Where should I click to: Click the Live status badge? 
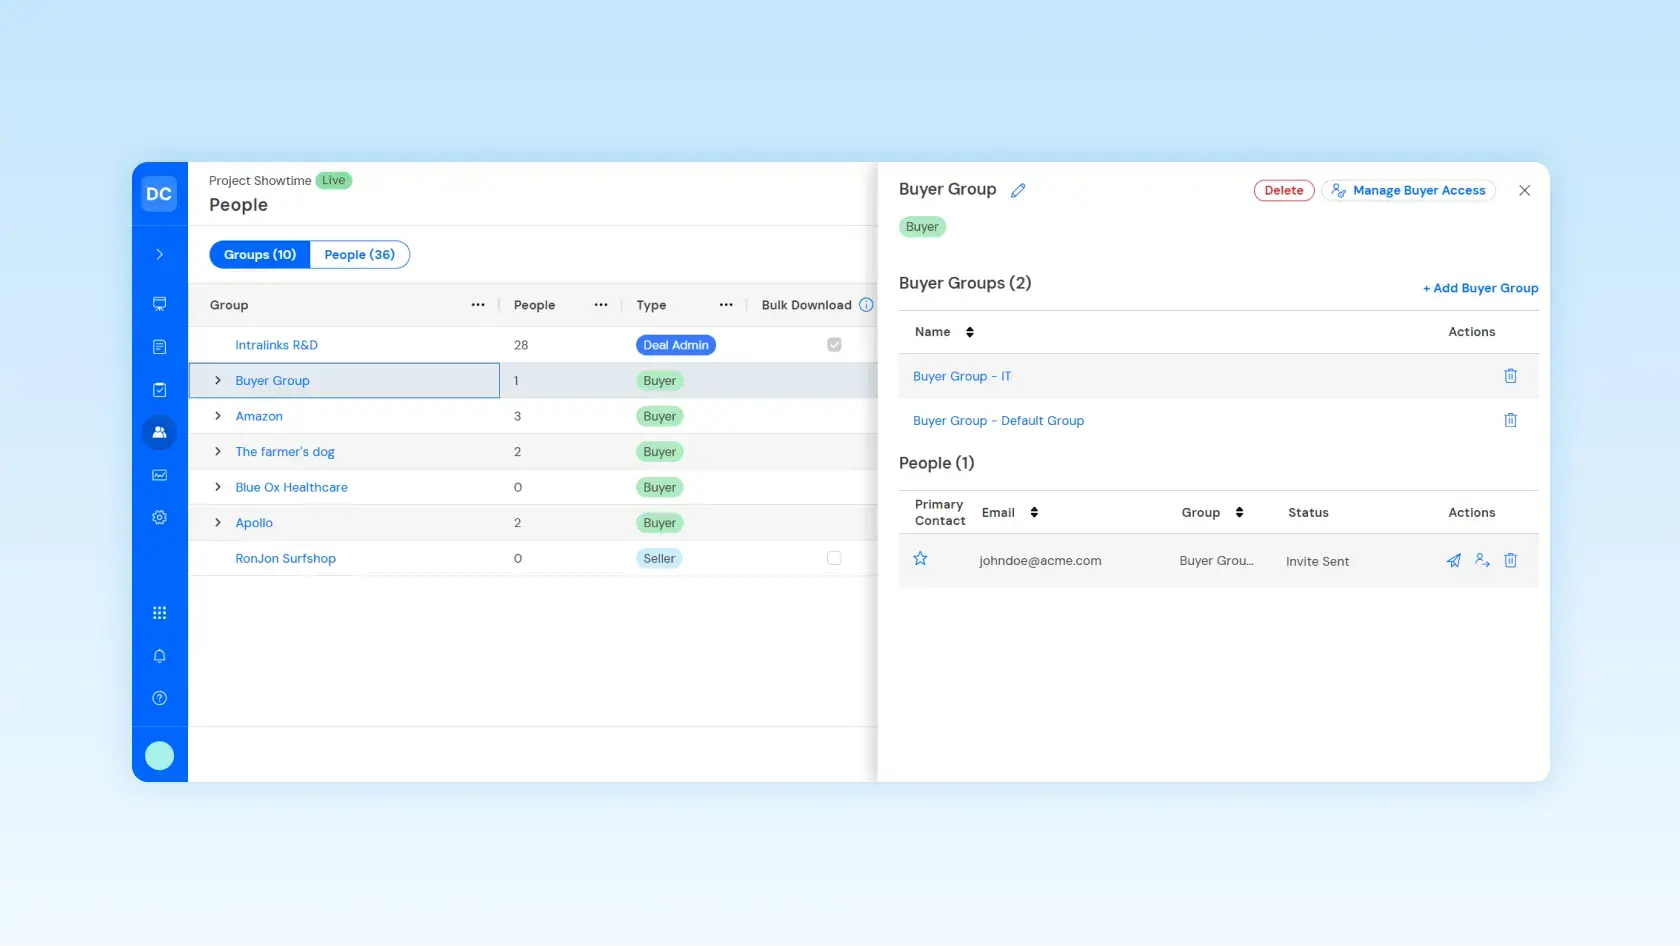(334, 181)
